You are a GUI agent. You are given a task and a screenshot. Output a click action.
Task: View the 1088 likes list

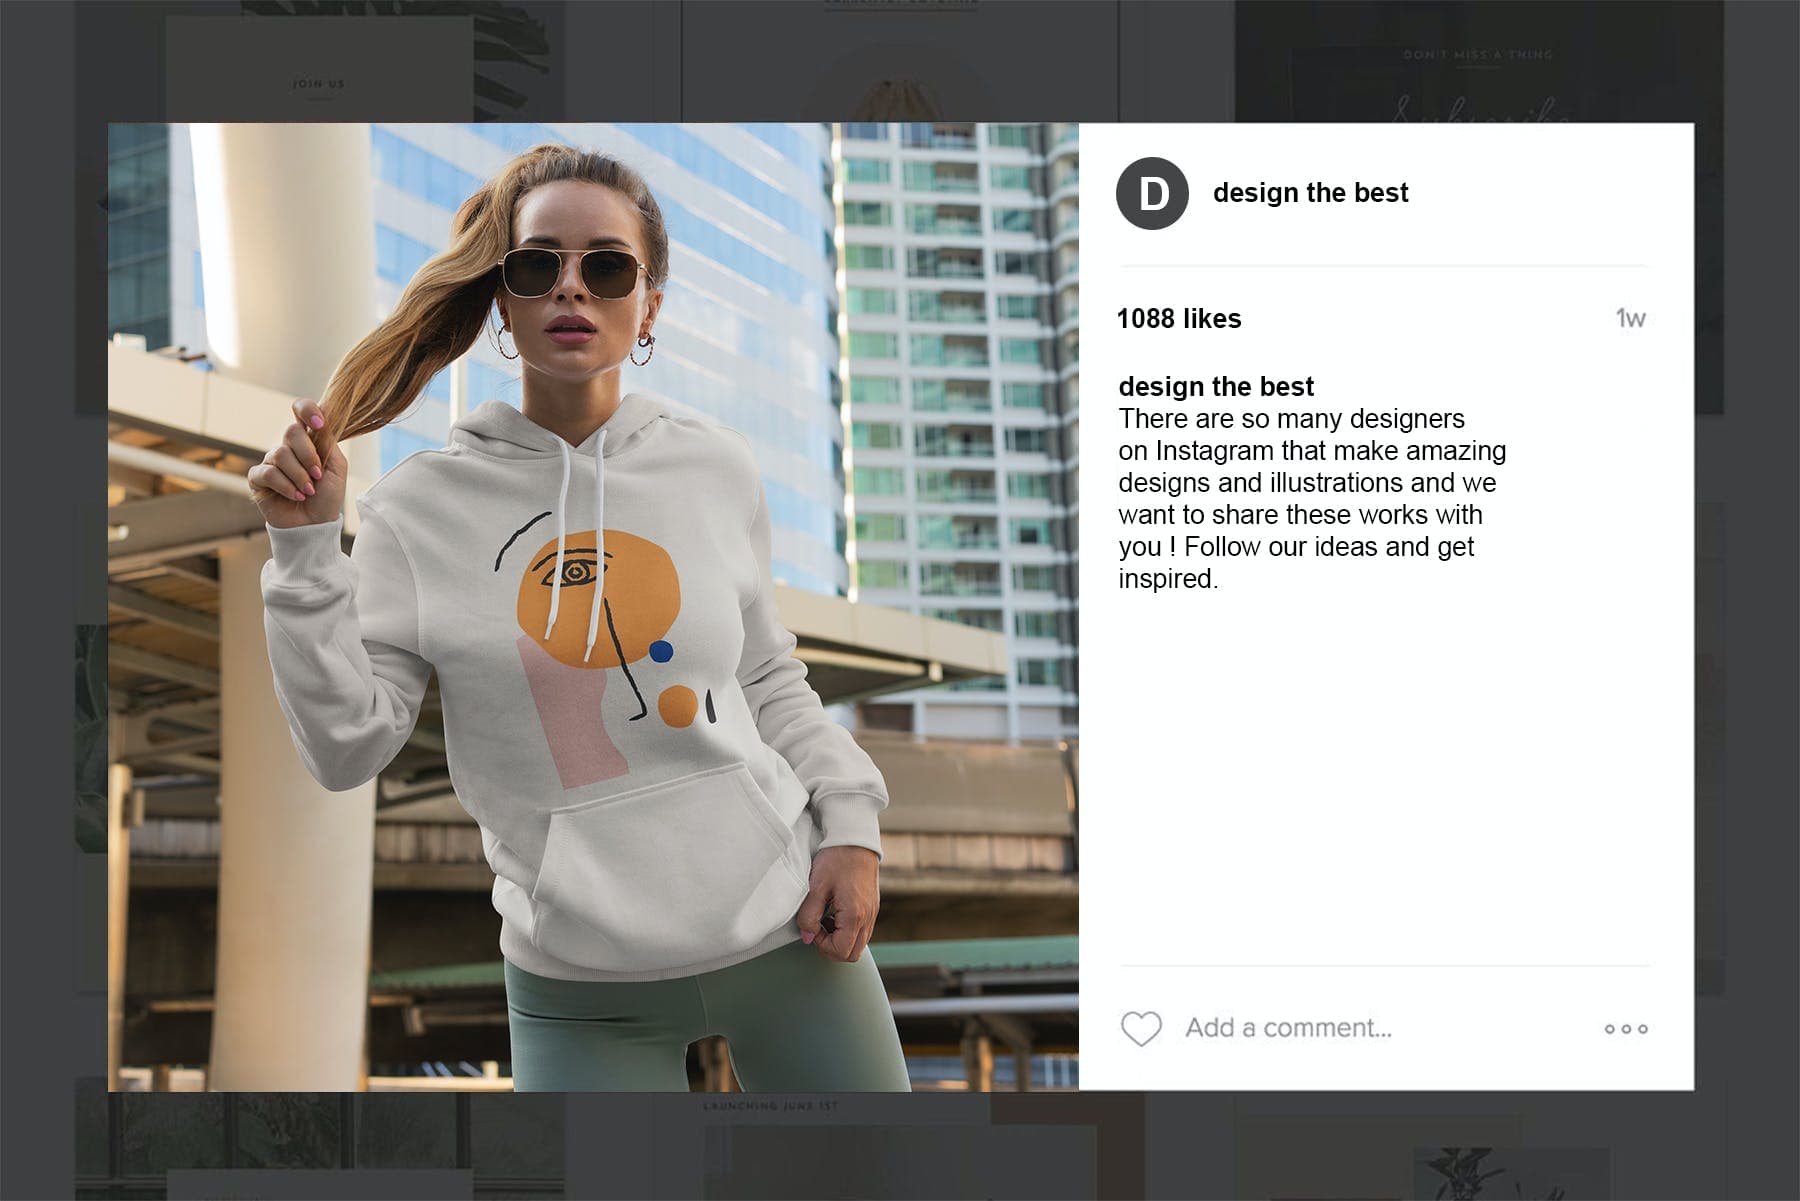click(x=1179, y=319)
